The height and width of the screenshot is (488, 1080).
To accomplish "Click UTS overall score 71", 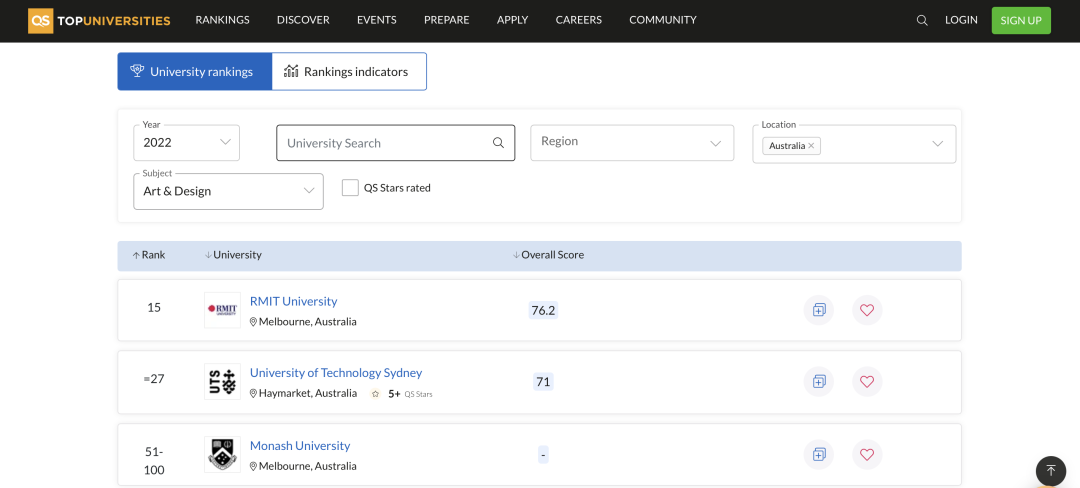I will click(x=543, y=381).
